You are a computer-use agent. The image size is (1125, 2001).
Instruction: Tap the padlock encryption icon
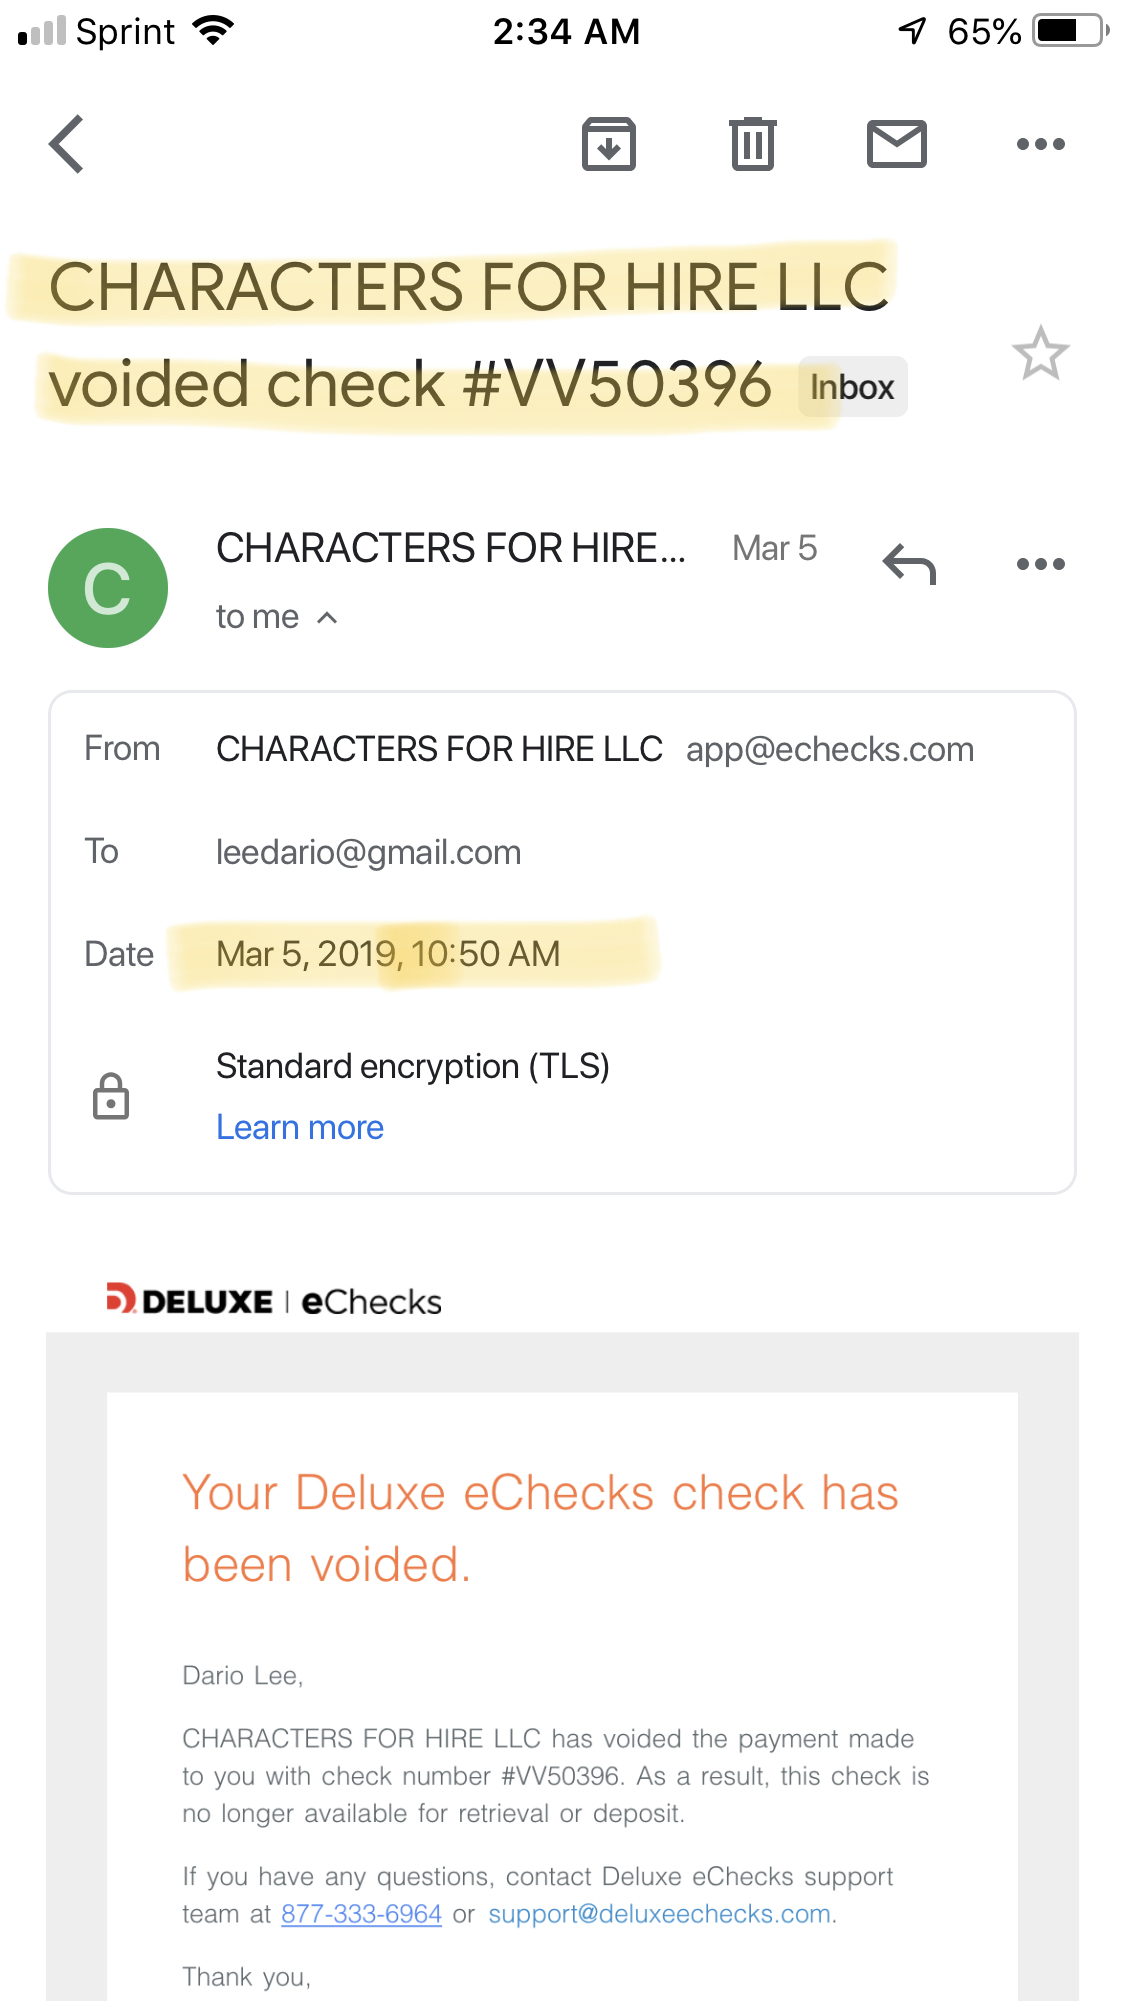click(x=111, y=1096)
